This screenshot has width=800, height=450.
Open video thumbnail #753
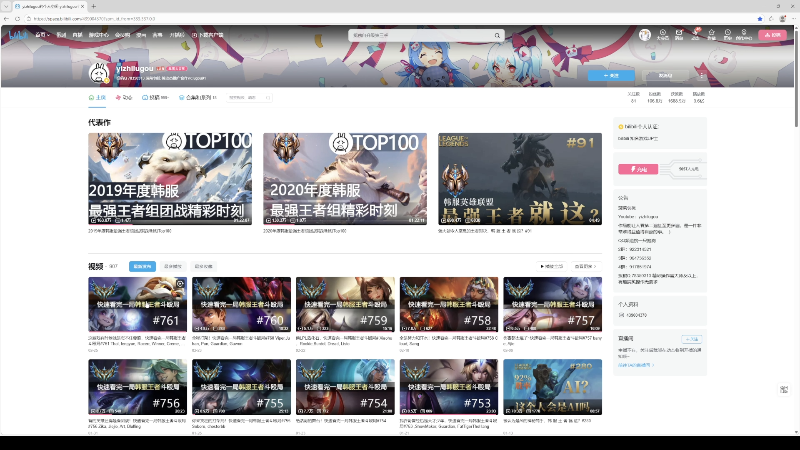click(x=449, y=387)
